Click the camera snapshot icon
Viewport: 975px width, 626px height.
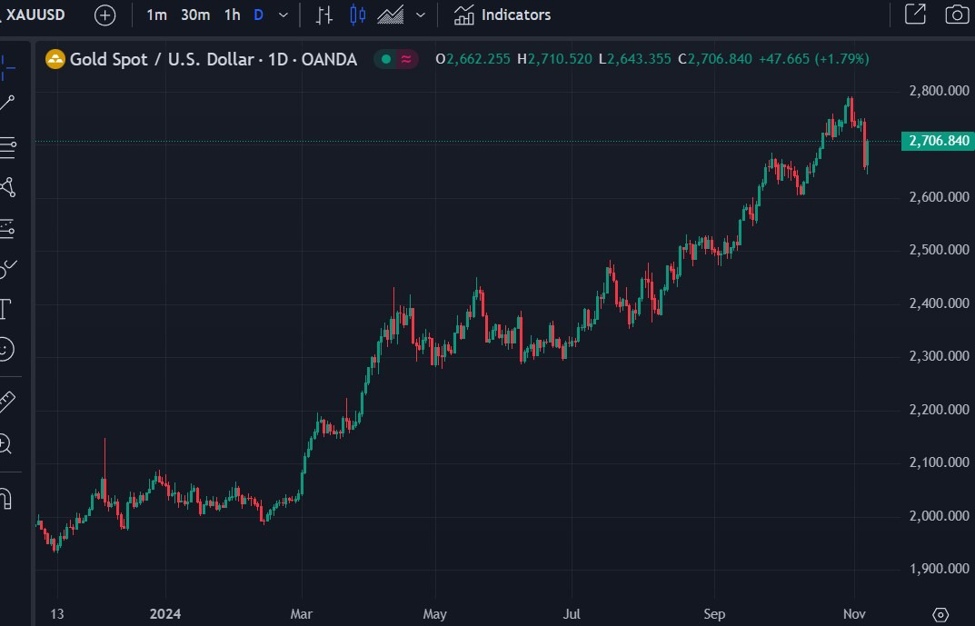click(957, 15)
